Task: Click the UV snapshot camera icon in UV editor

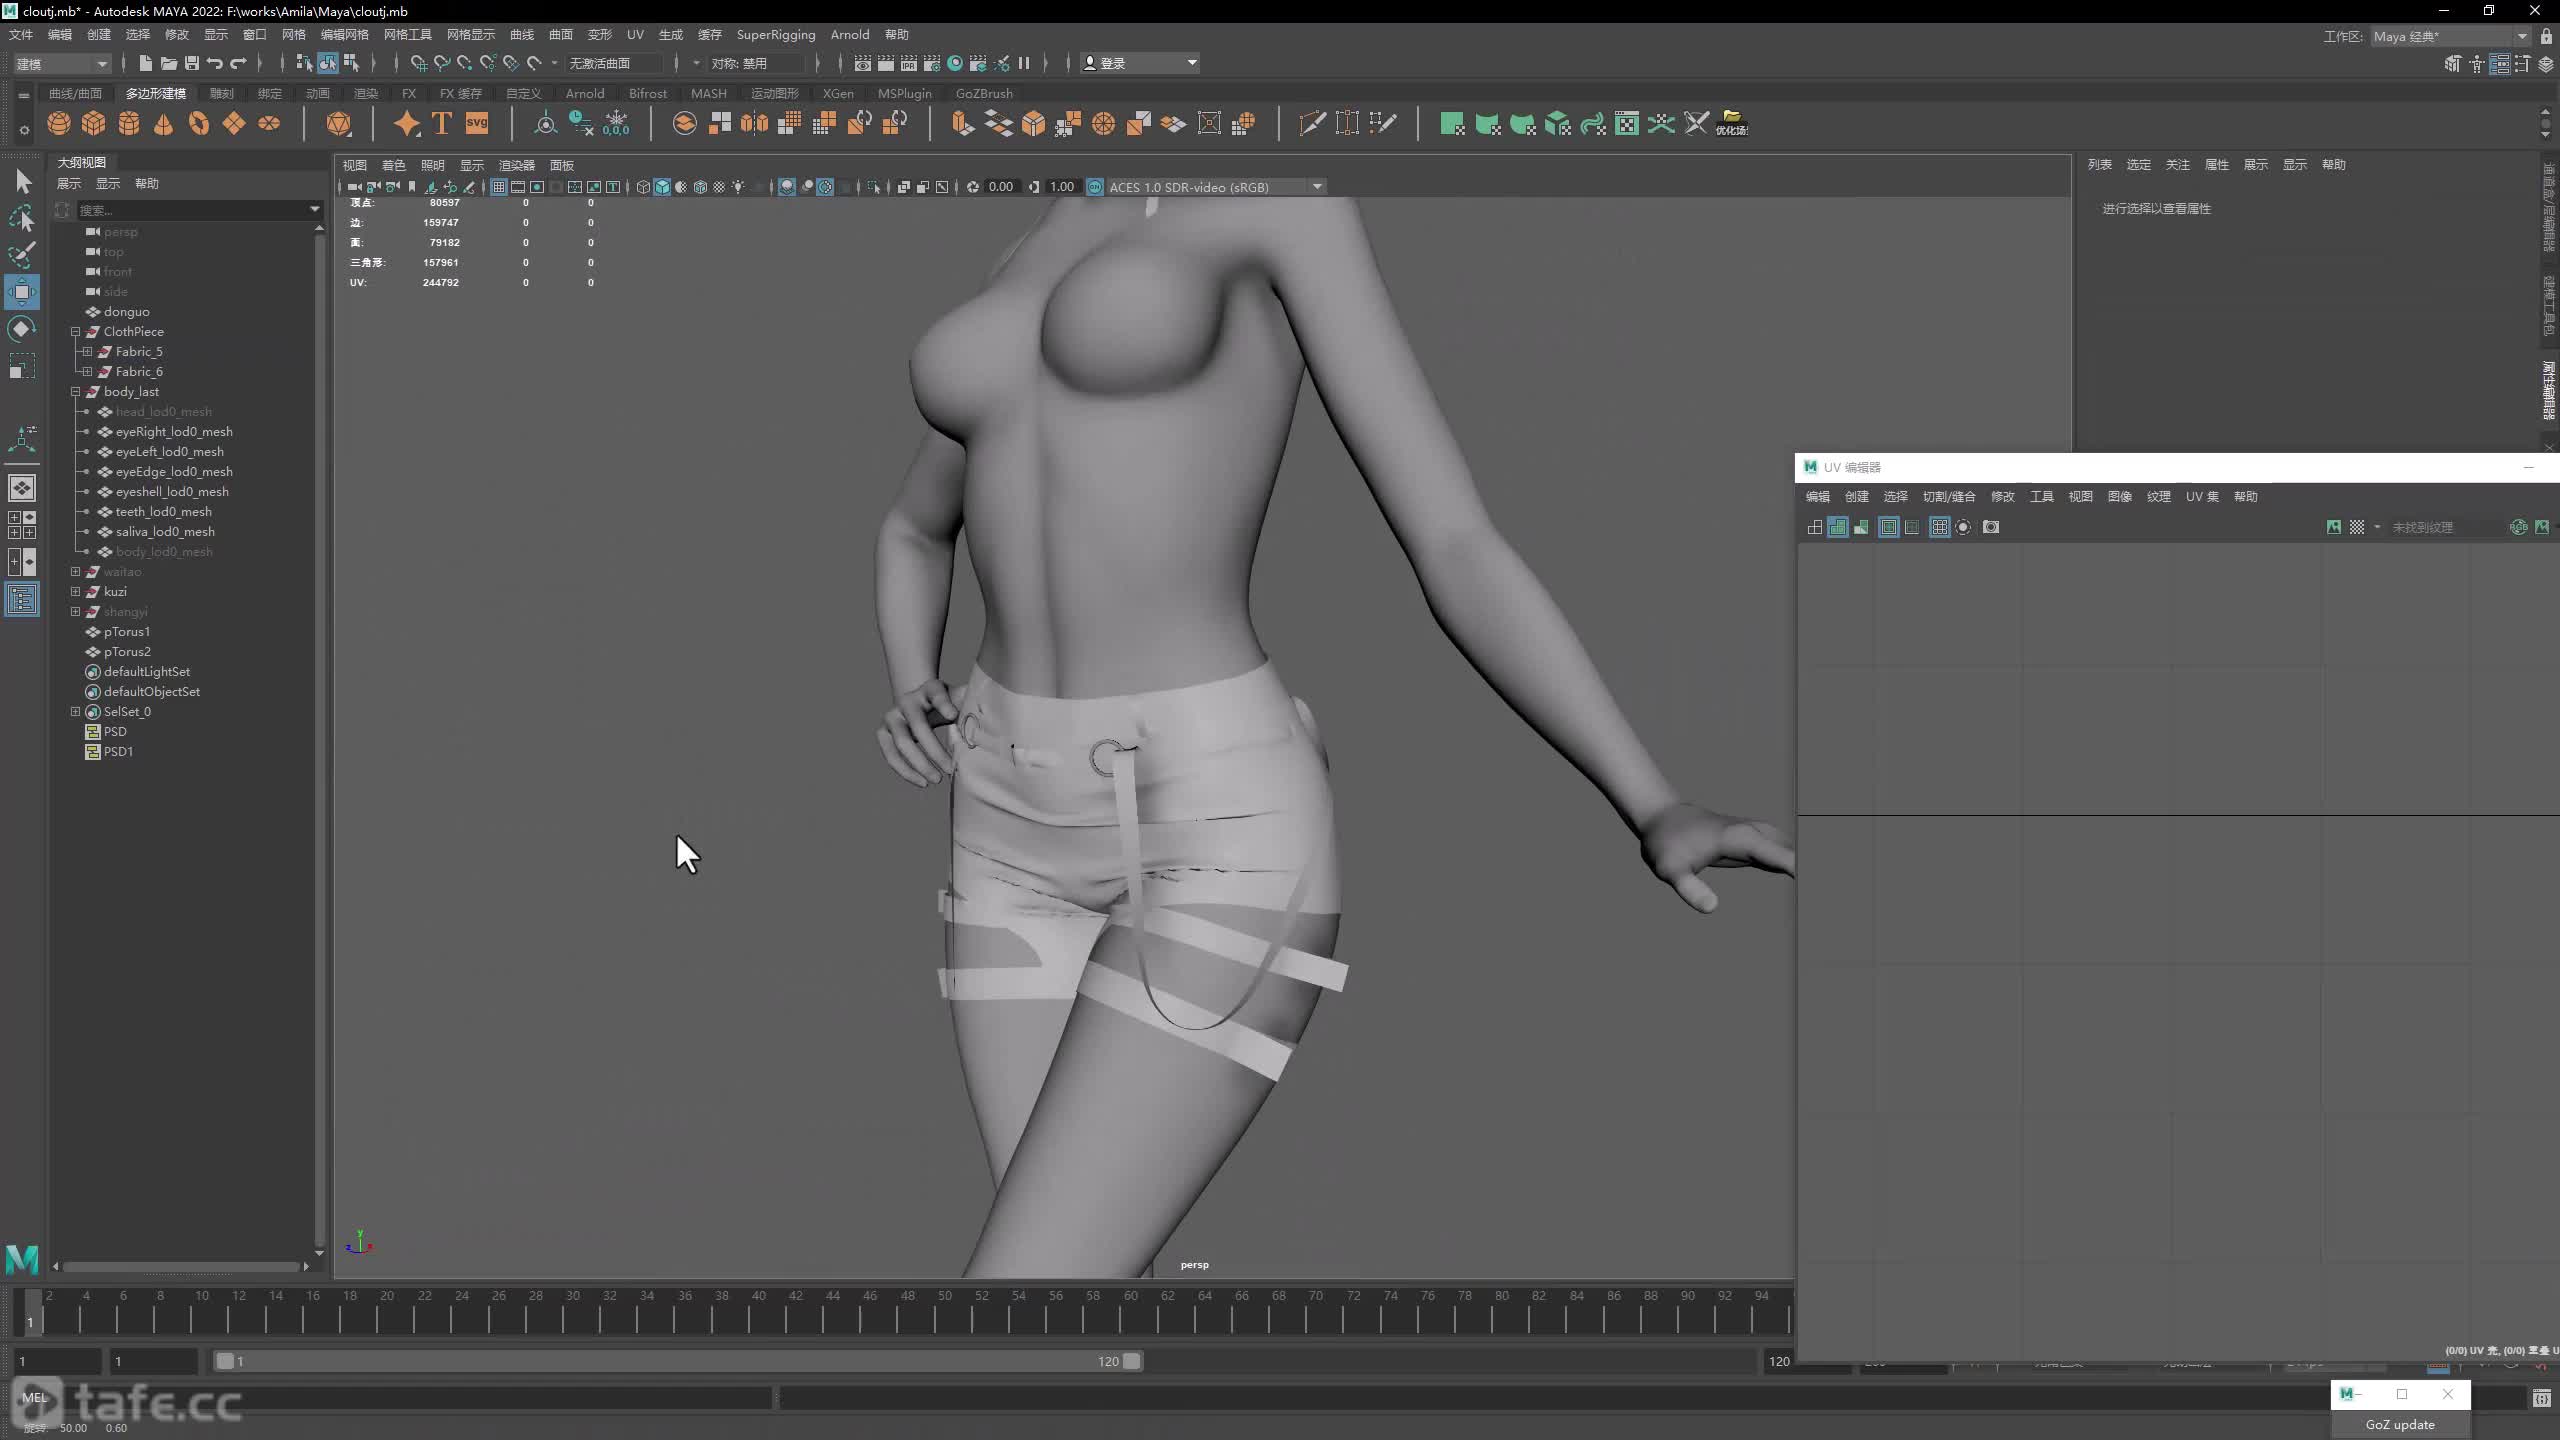Action: coord(1991,527)
